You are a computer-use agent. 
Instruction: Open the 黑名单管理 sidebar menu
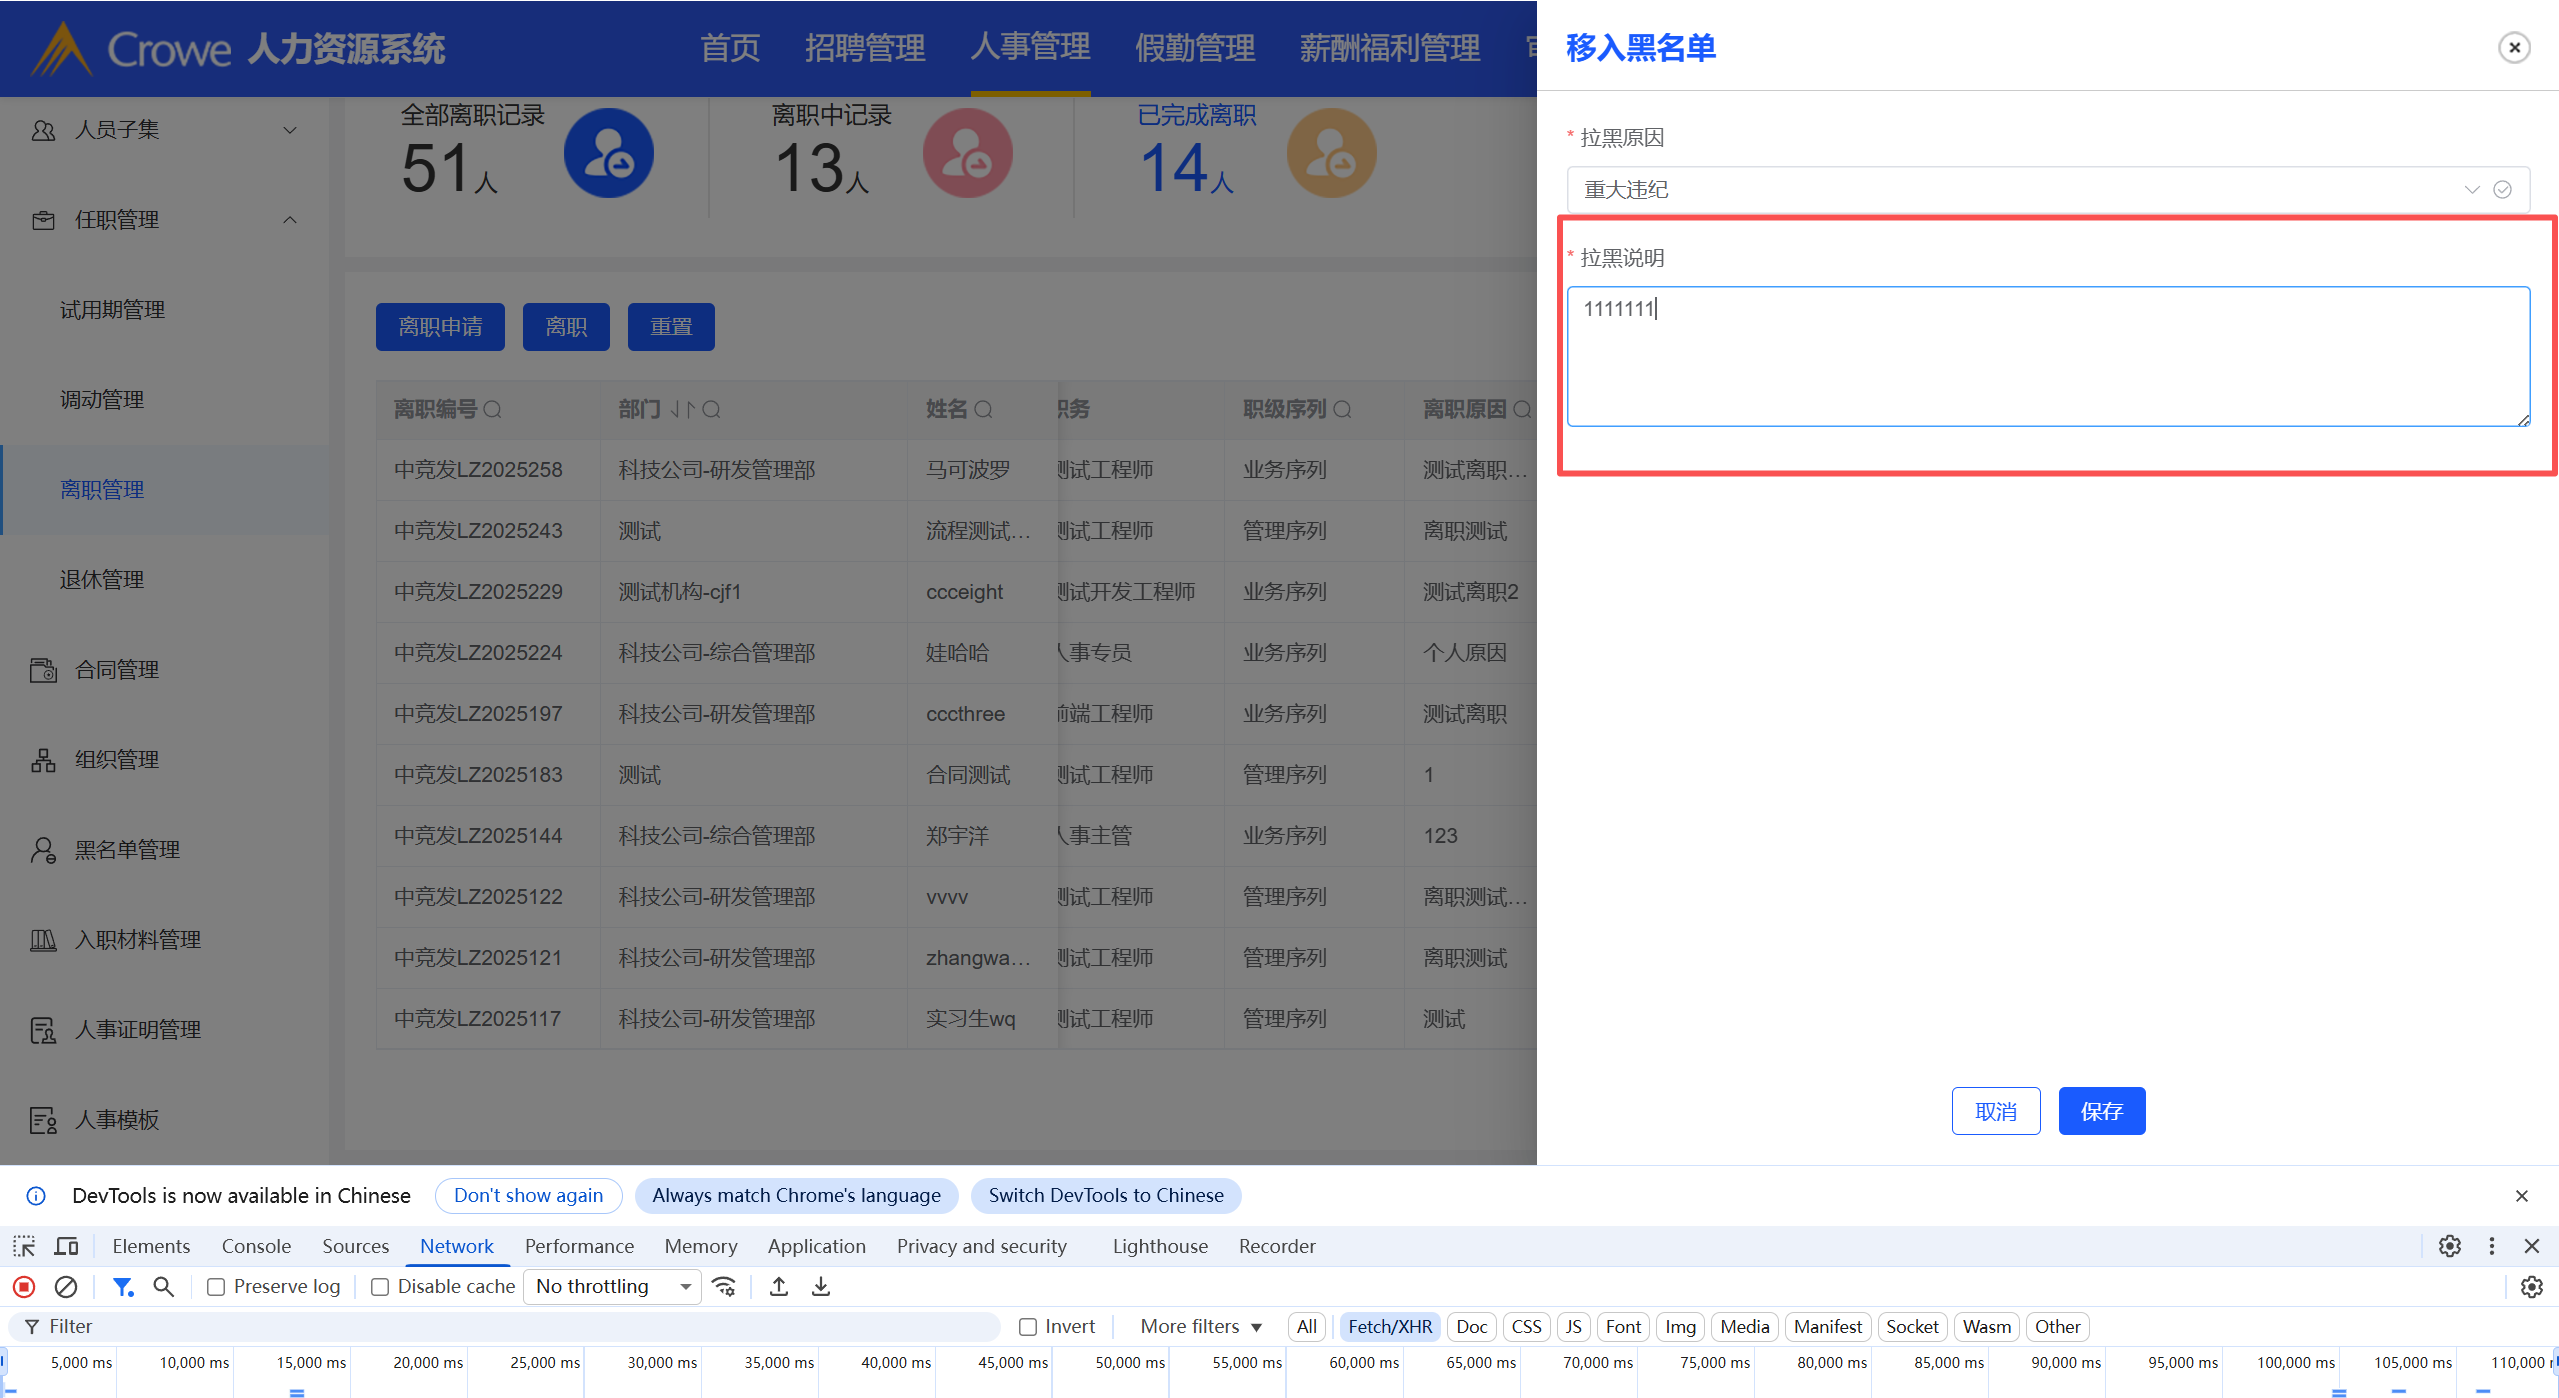(x=127, y=850)
